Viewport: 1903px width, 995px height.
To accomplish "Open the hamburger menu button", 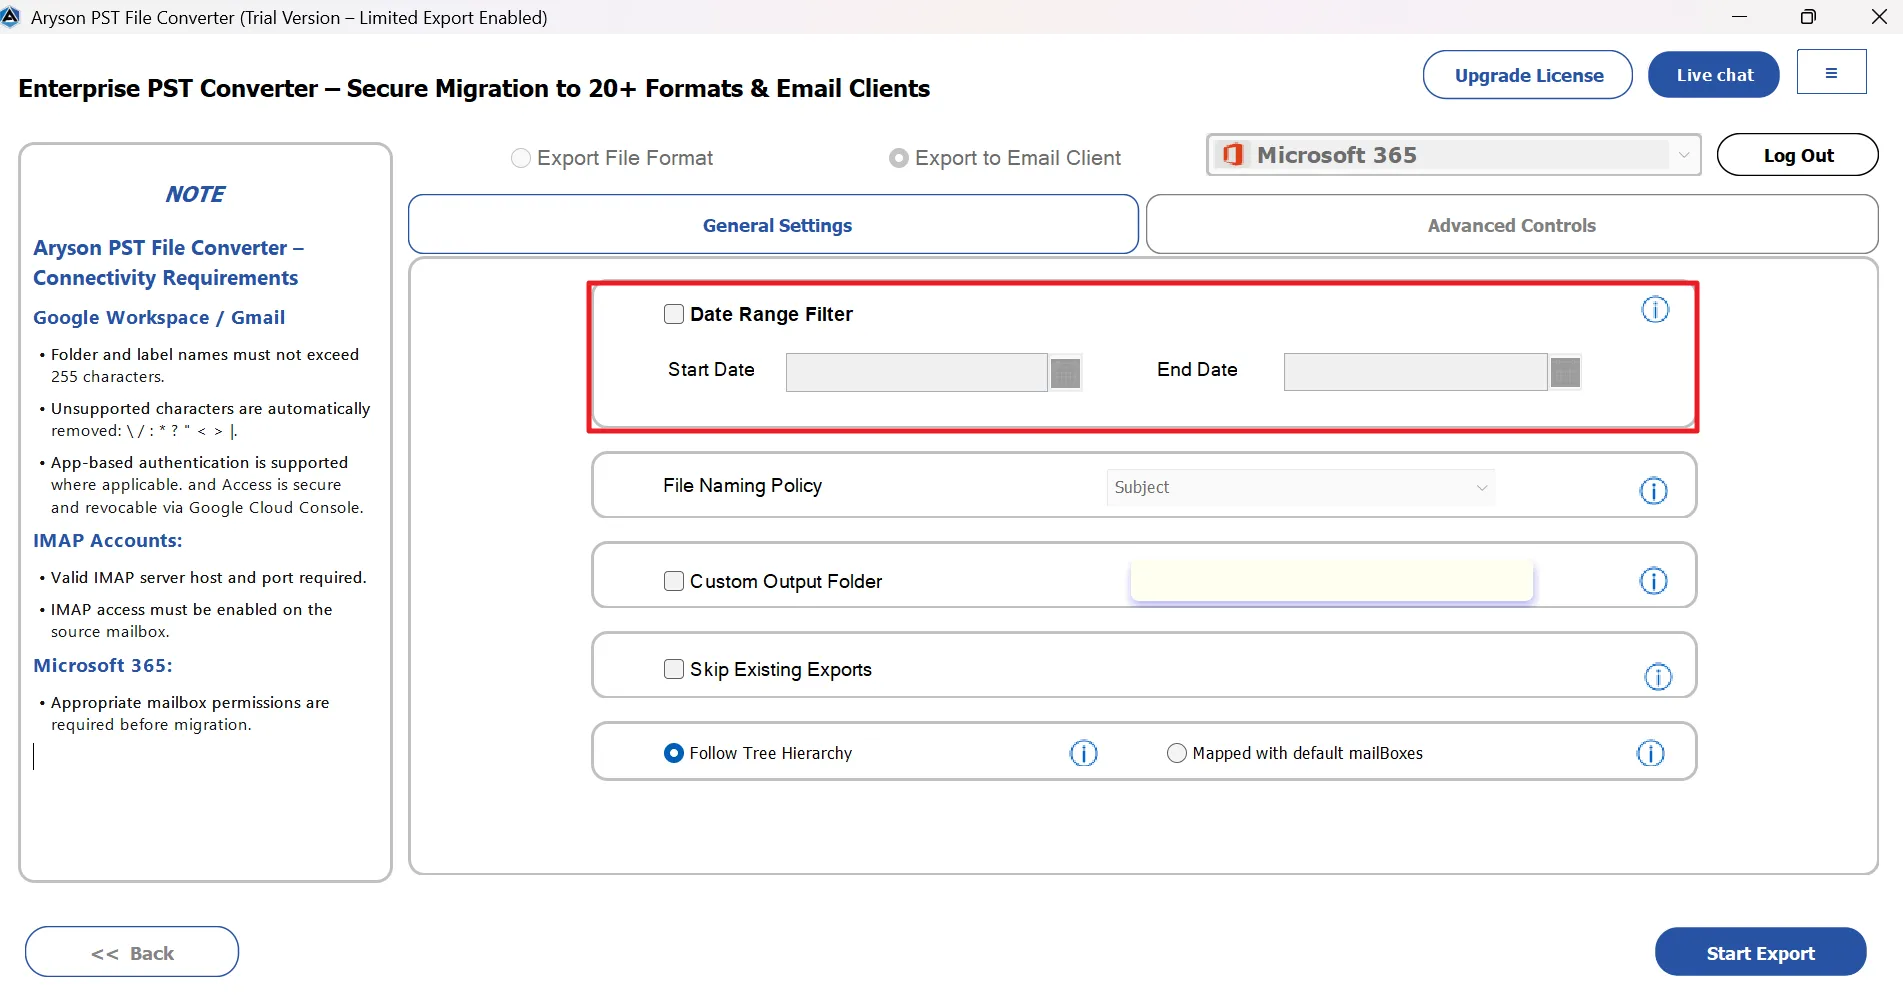I will pyautogui.click(x=1831, y=72).
